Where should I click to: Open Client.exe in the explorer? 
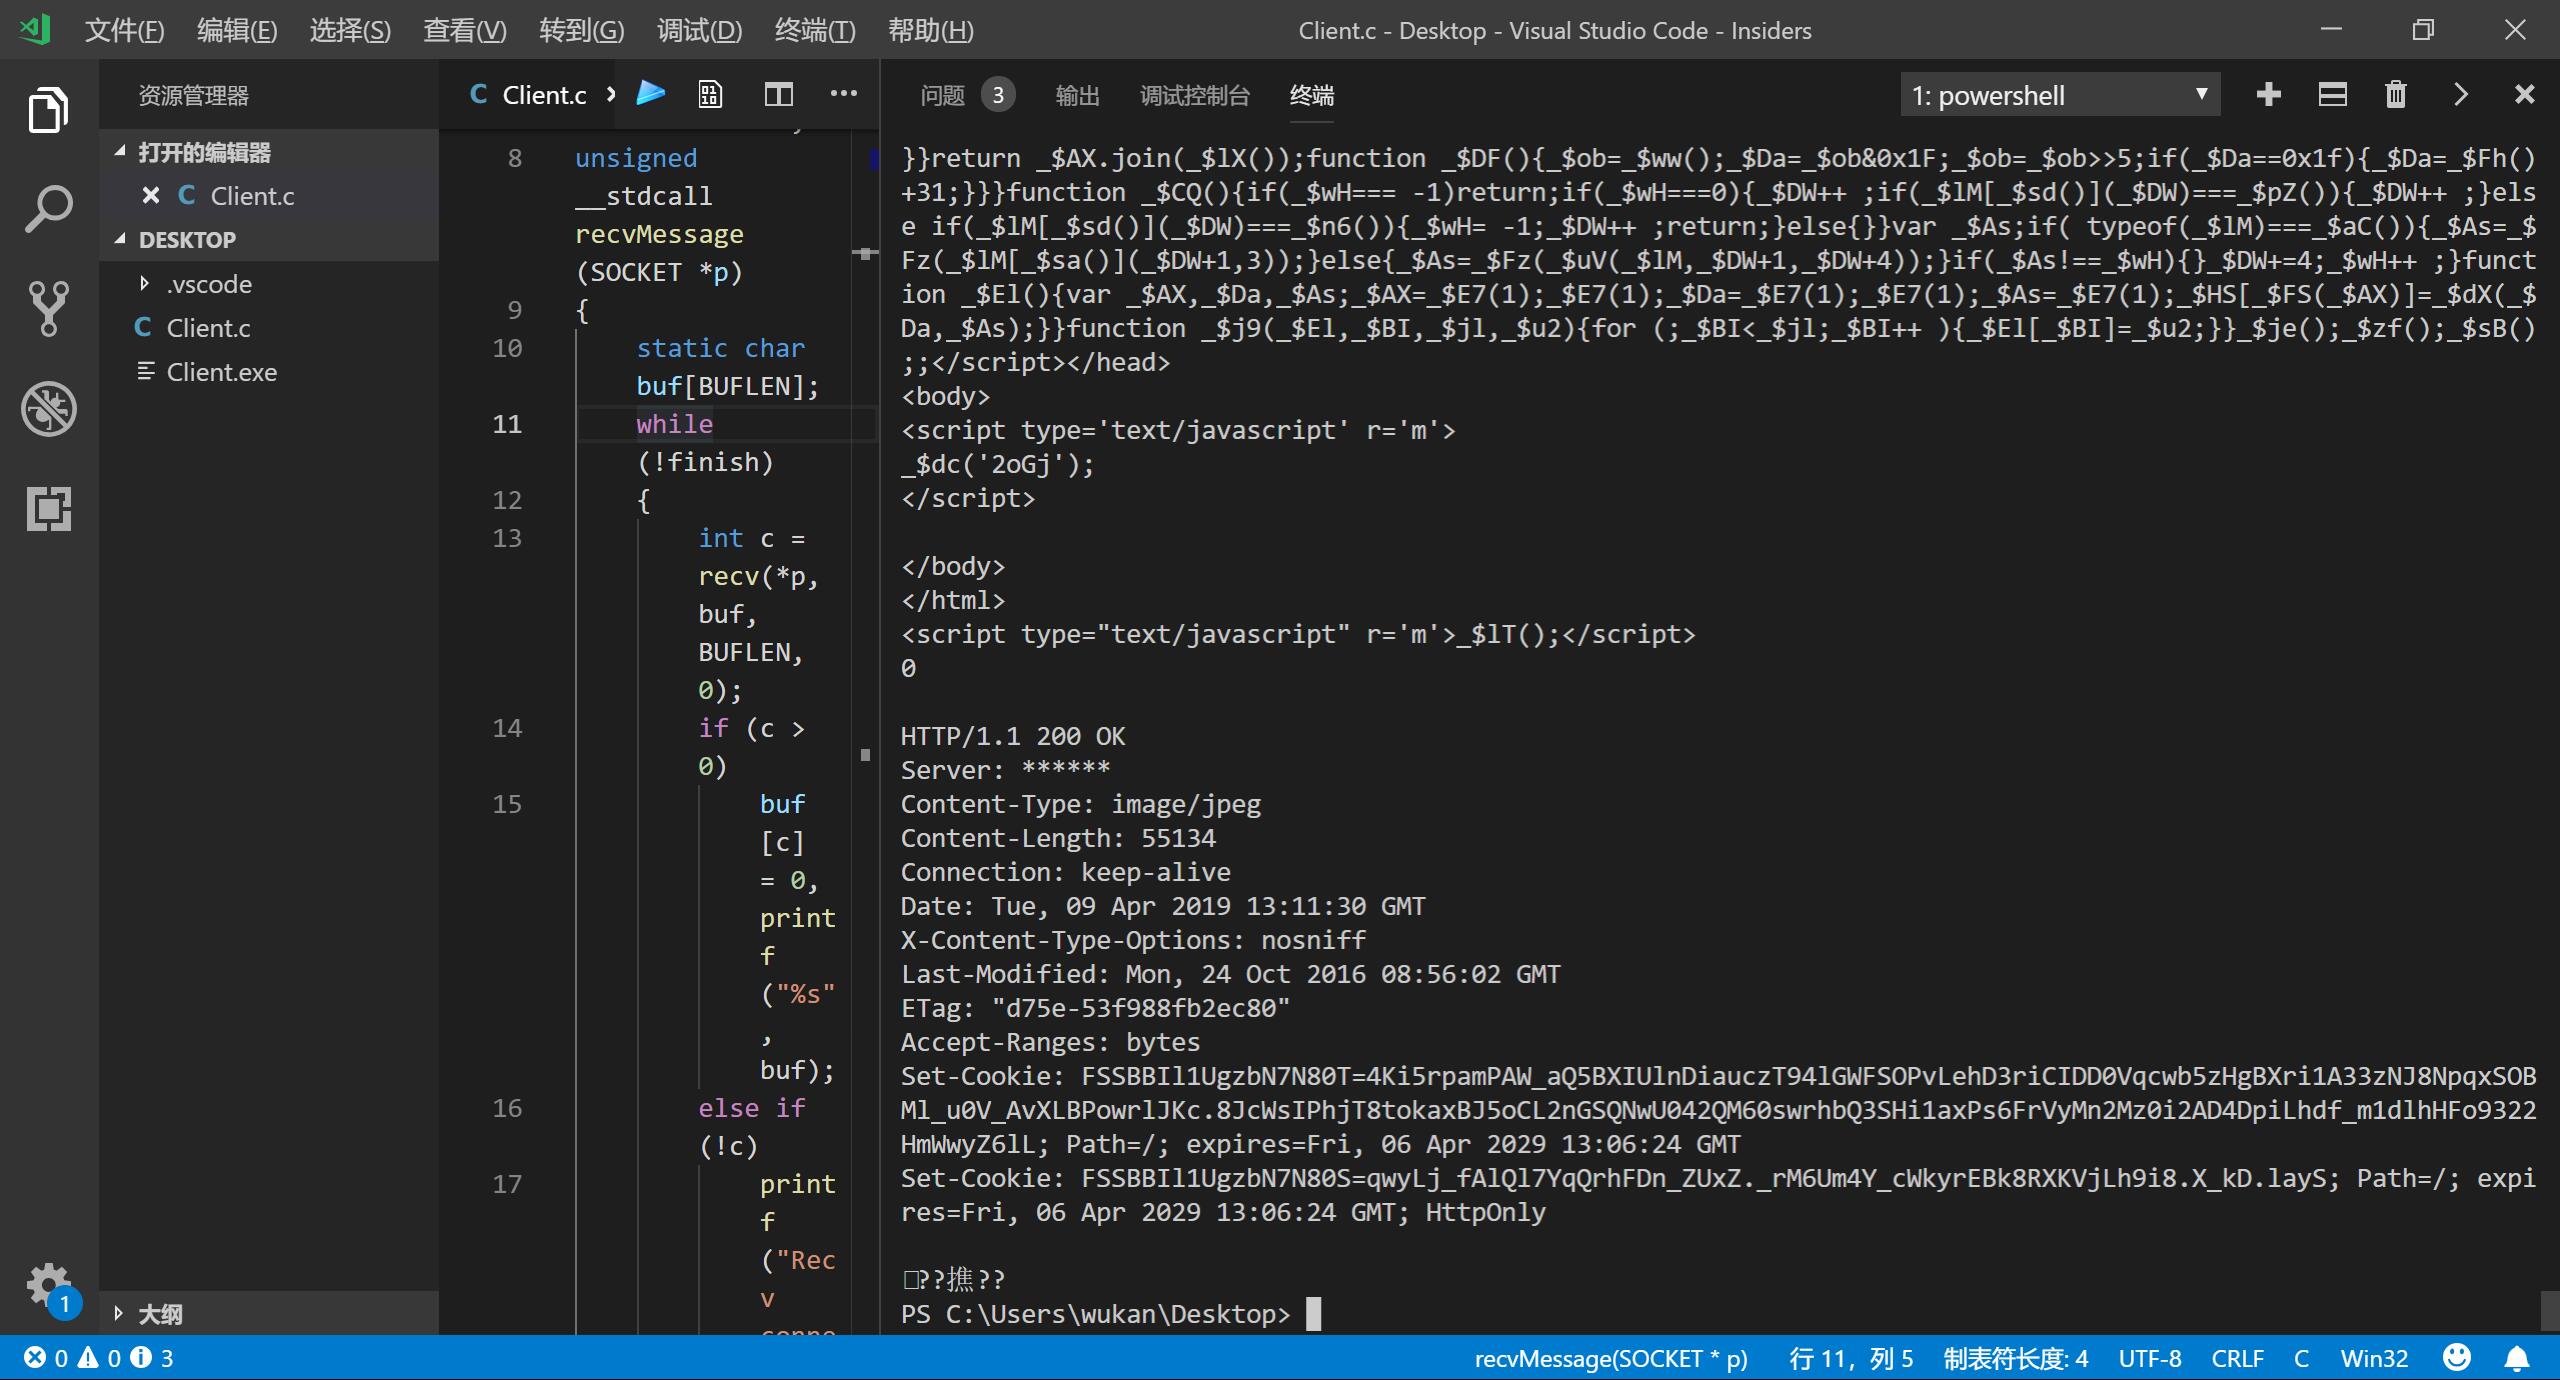[221, 372]
